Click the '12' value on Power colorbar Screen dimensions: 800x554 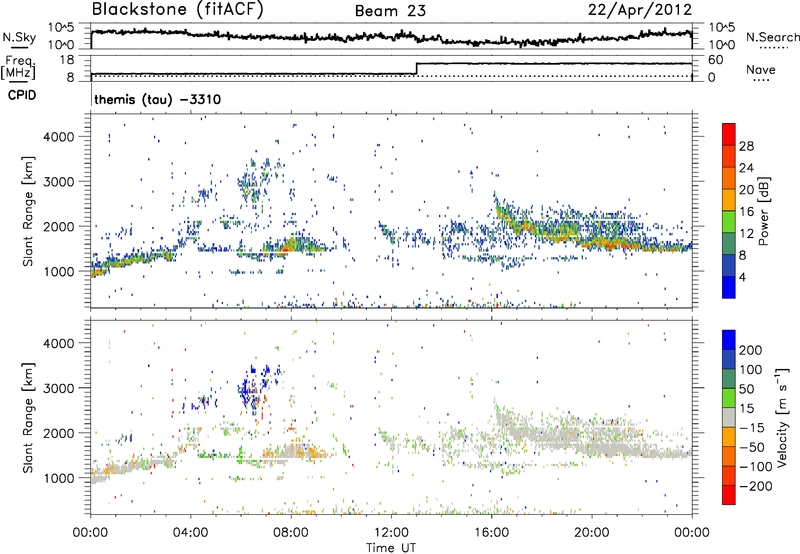(746, 234)
